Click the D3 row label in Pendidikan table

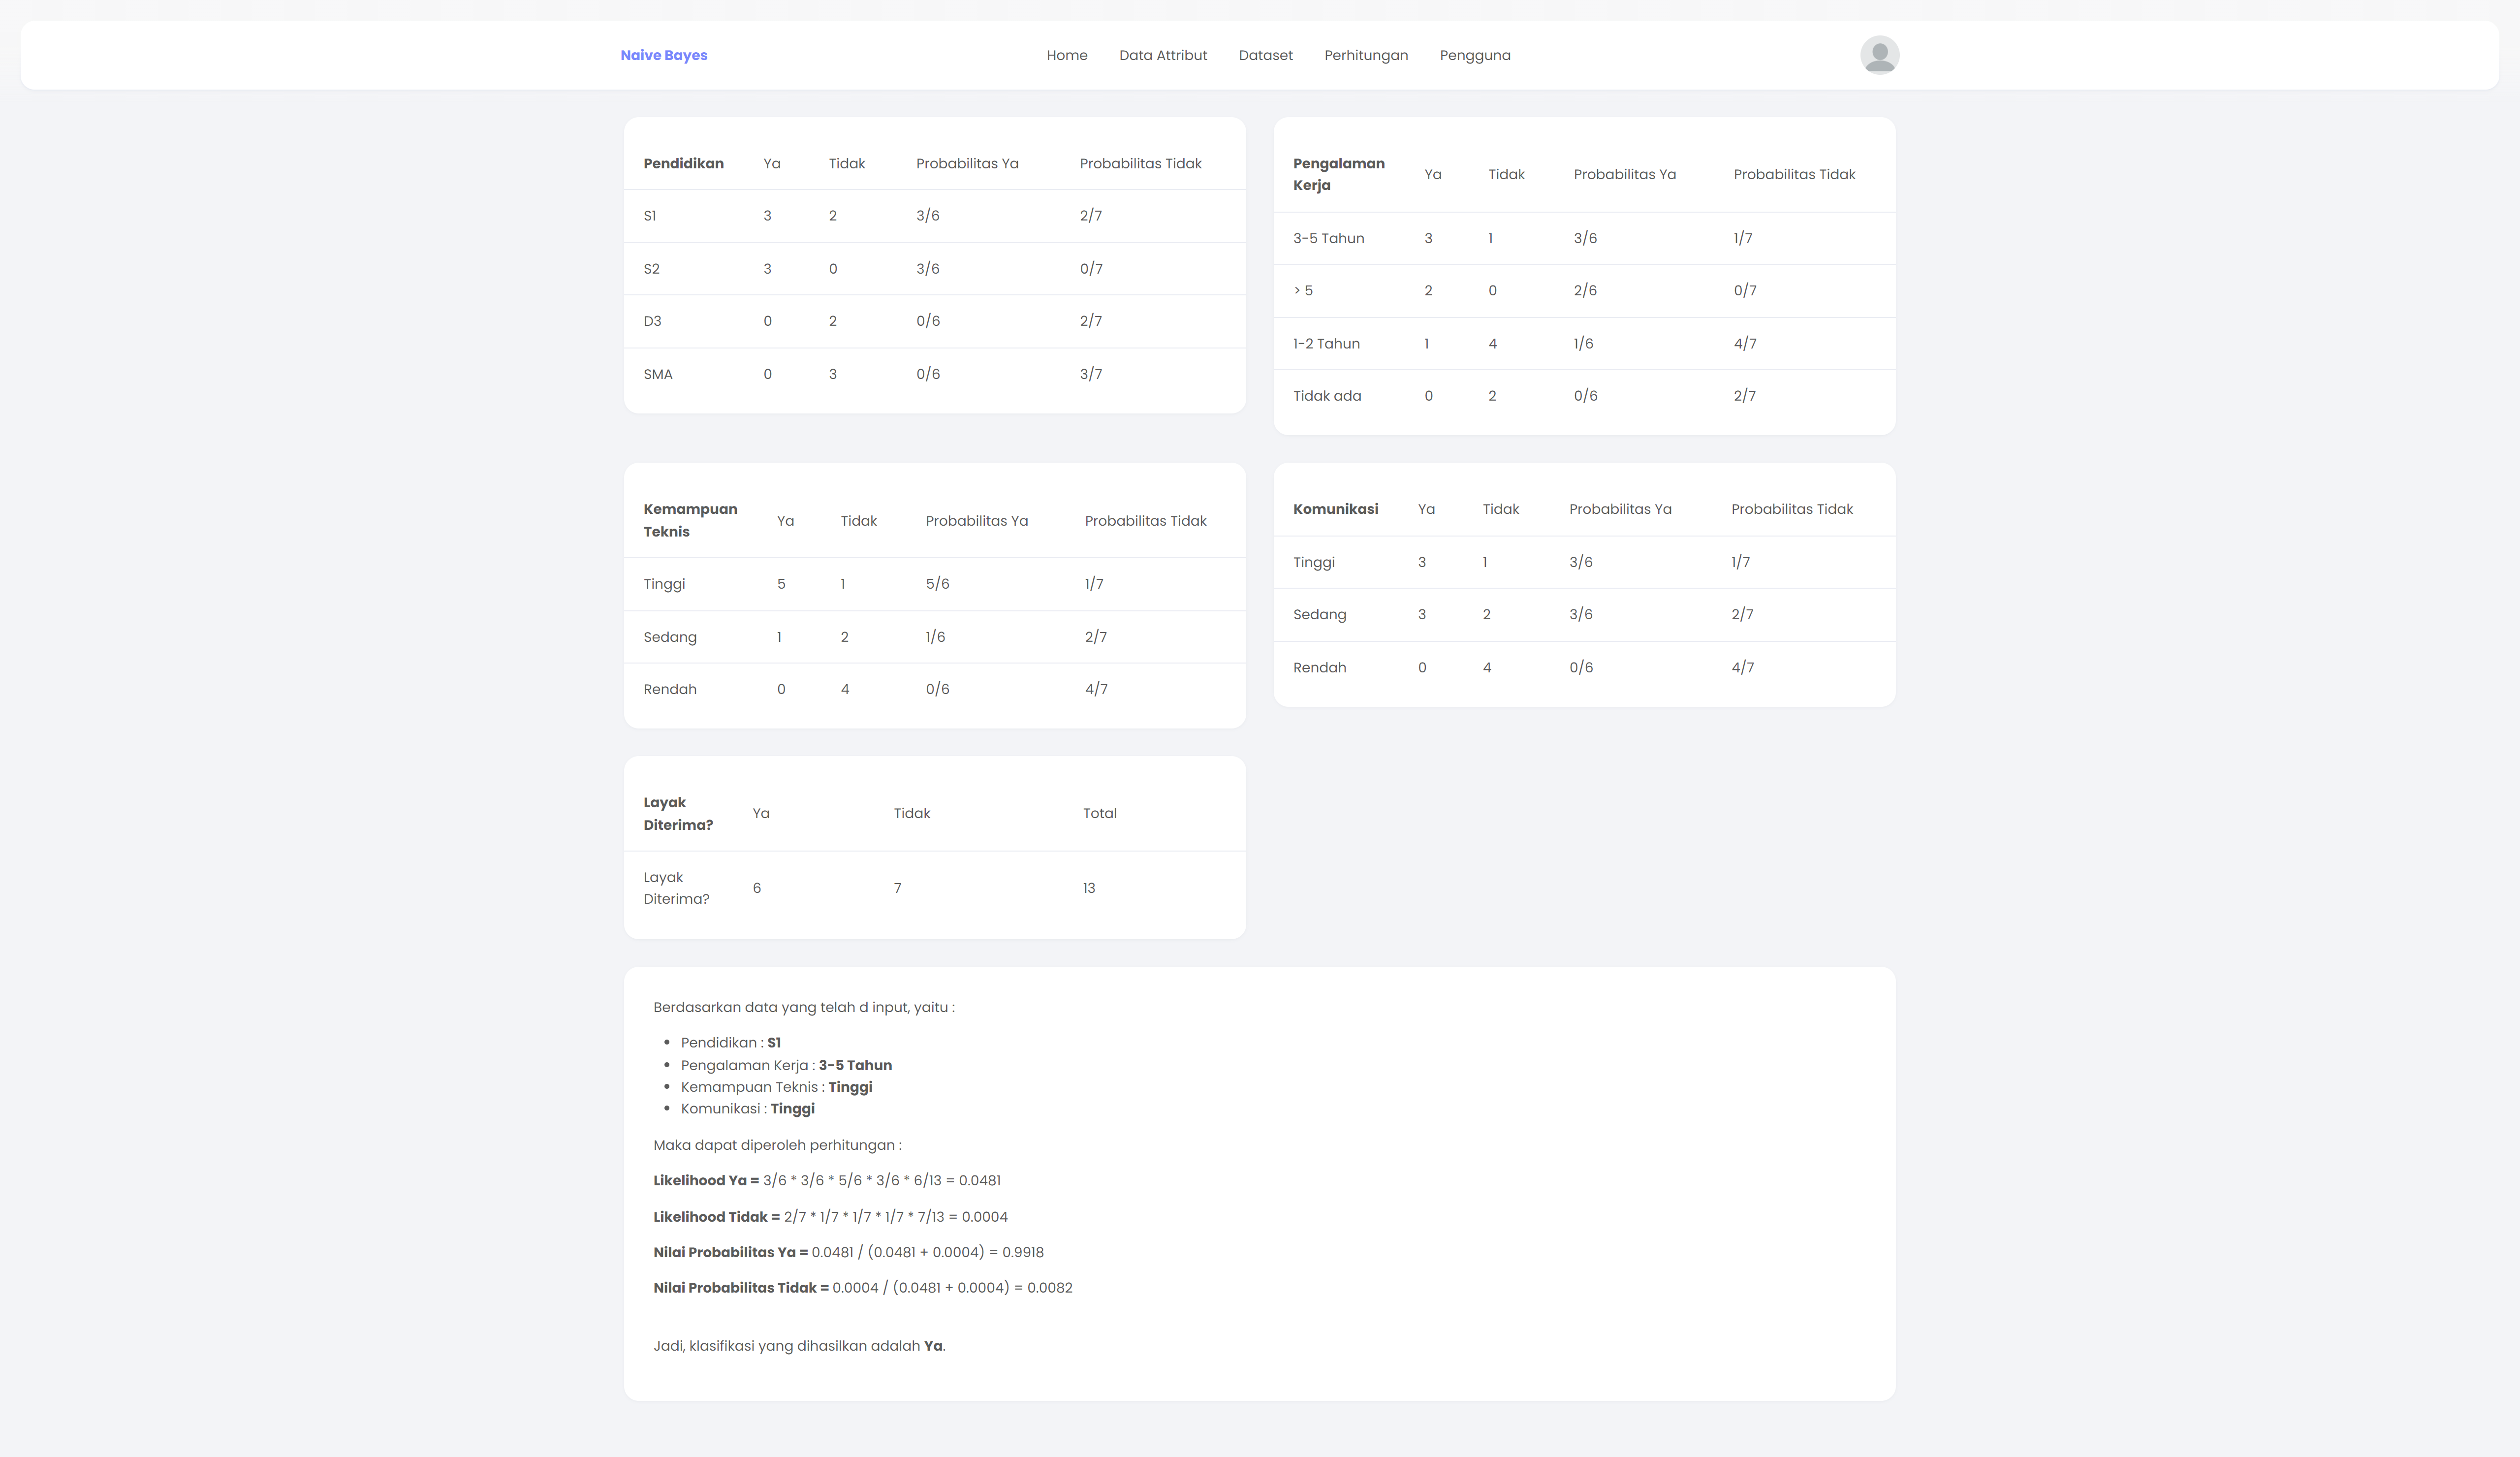pyautogui.click(x=652, y=321)
